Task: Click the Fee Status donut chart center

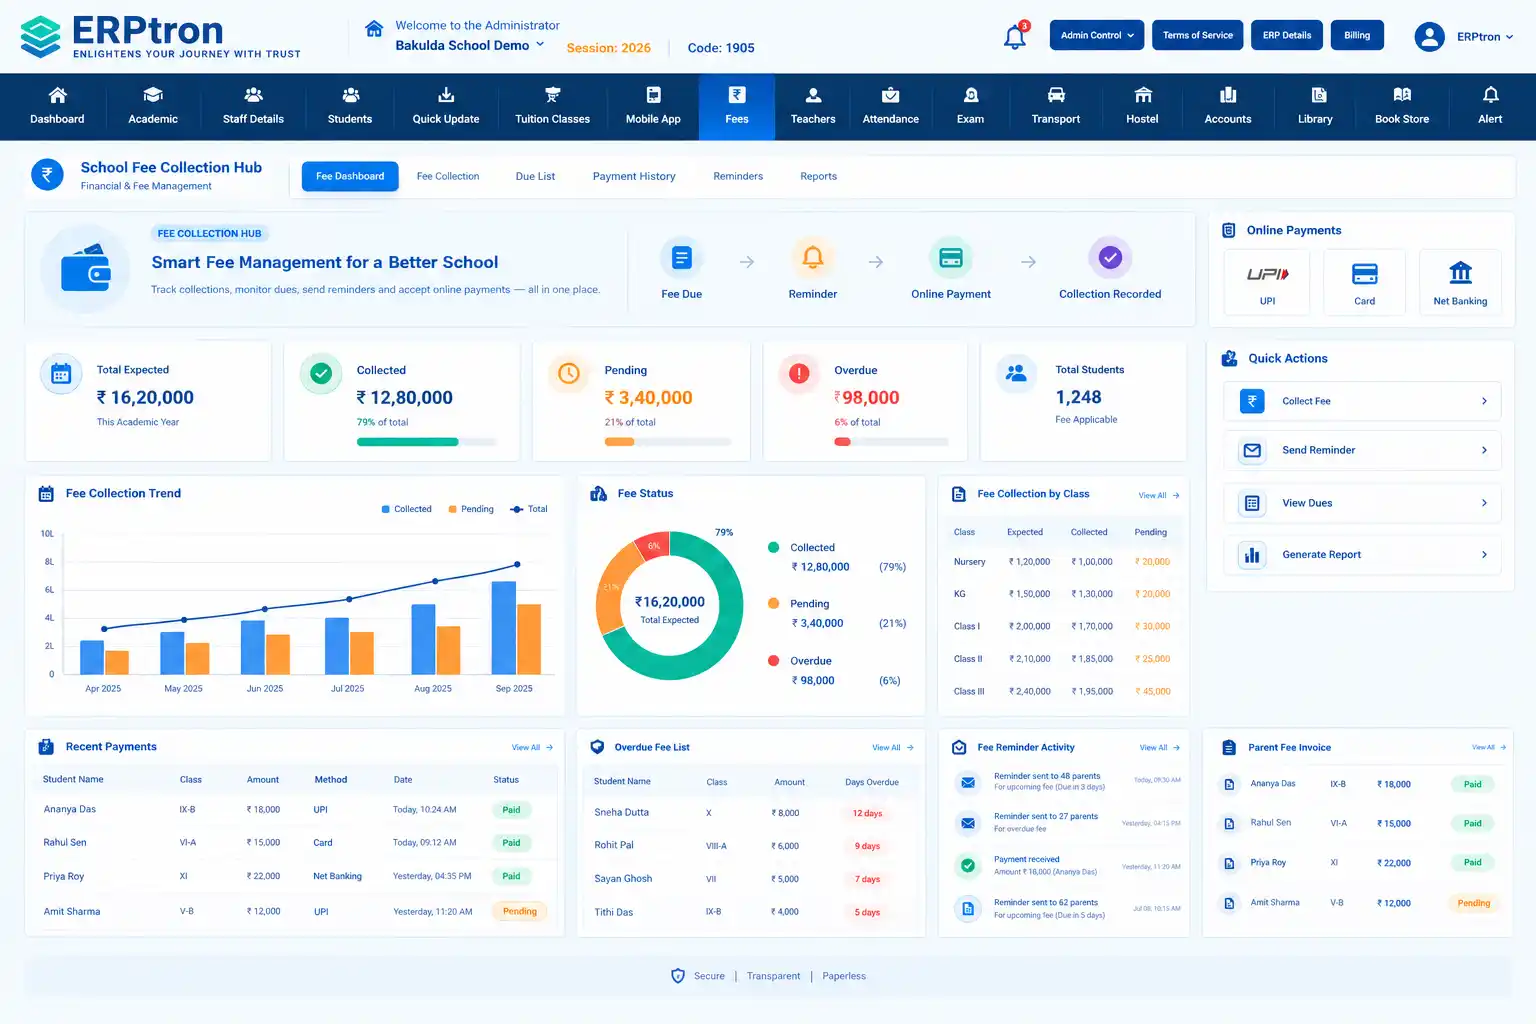Action: pyautogui.click(x=670, y=606)
